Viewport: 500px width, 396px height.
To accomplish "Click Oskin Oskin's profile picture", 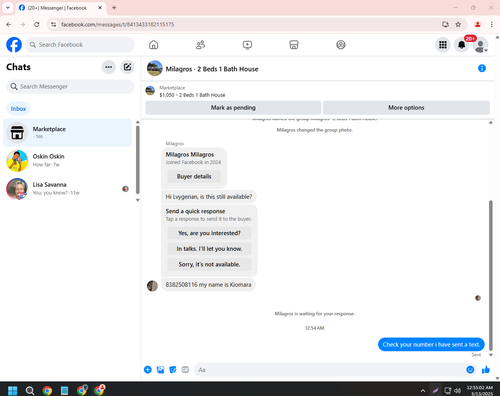I will [17, 161].
